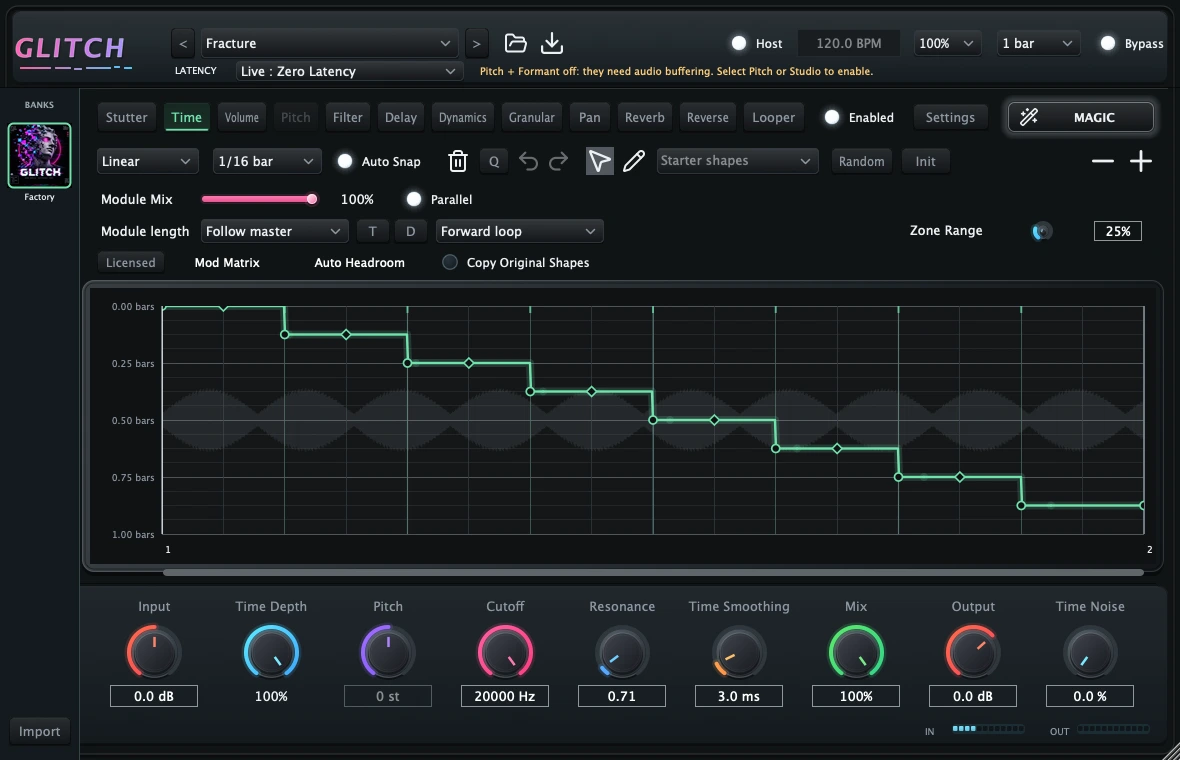Click the Zone Range knob
This screenshot has width=1180, height=760.
click(x=1042, y=231)
